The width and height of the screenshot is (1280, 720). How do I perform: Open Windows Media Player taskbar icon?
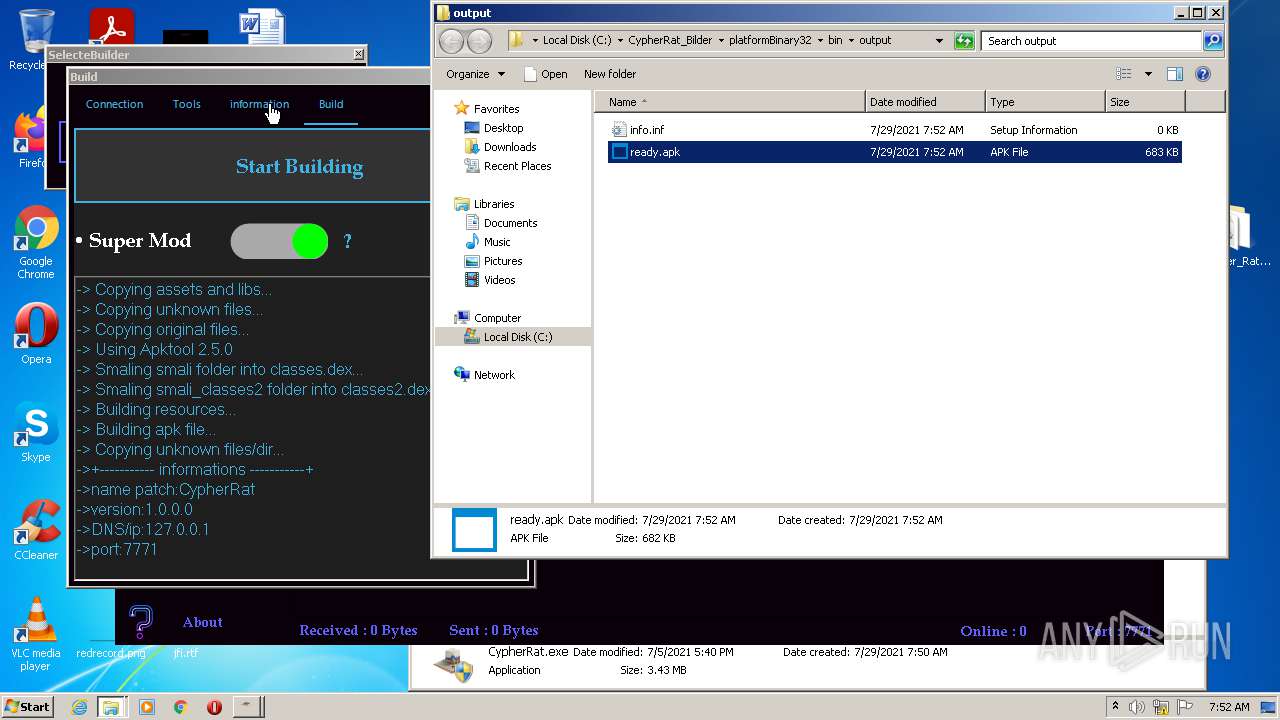tap(147, 707)
